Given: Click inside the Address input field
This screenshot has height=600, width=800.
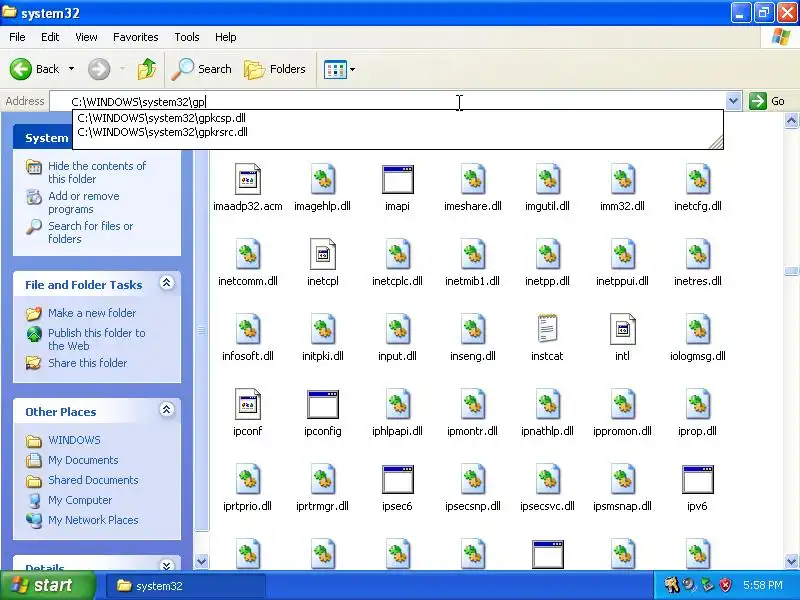Looking at the screenshot, I should pyautogui.click(x=388, y=102).
